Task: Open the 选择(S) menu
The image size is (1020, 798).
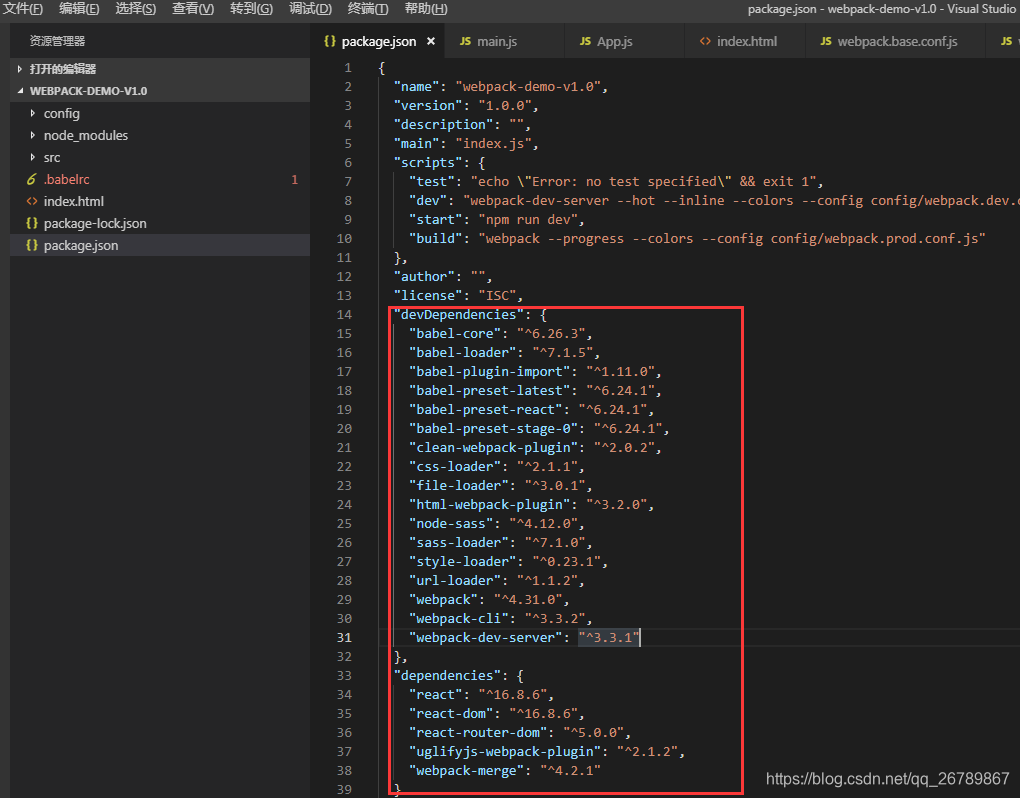Action: pyautogui.click(x=135, y=8)
